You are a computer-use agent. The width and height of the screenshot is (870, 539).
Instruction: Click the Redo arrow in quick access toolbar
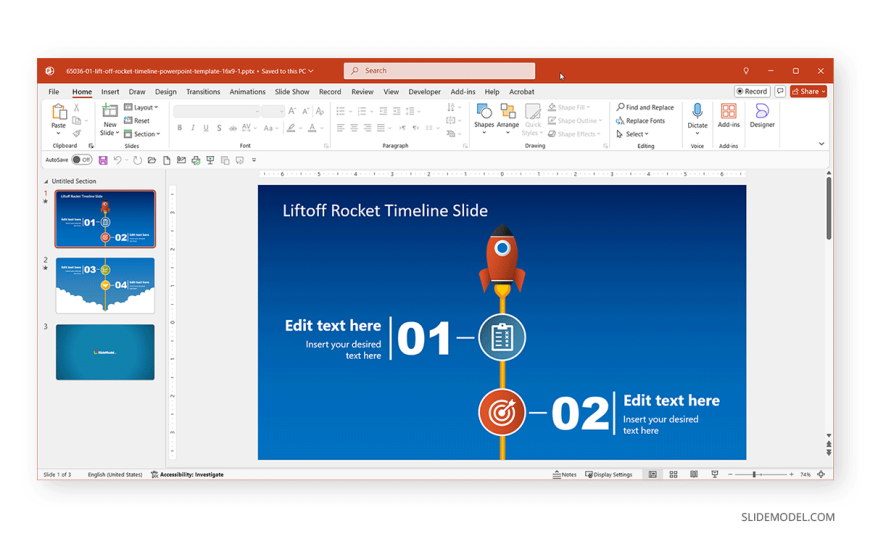(137, 160)
